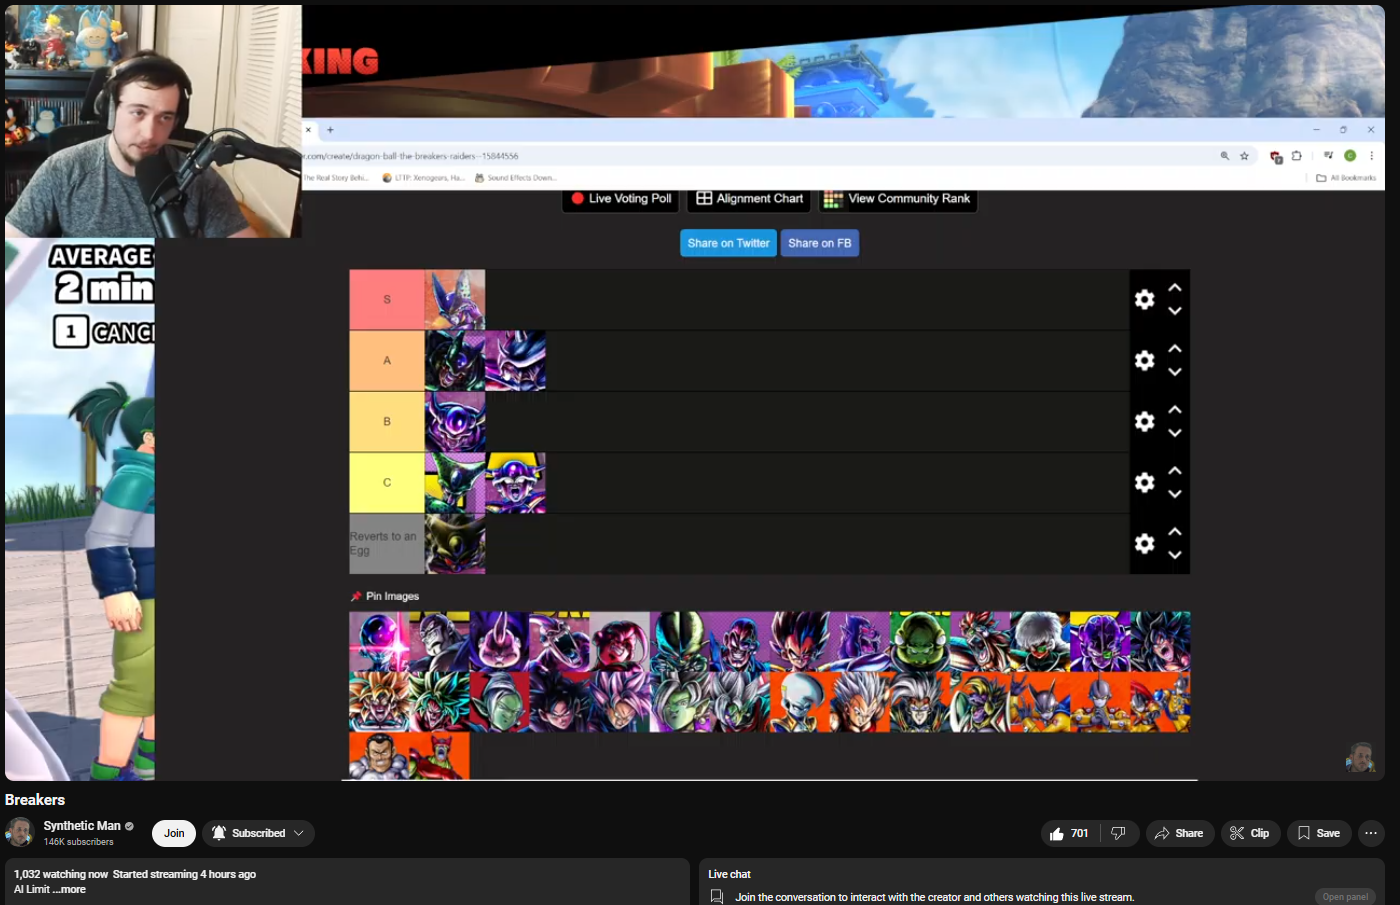The height and width of the screenshot is (905, 1400).
Task: Move the A tier row up
Action: (1175, 349)
